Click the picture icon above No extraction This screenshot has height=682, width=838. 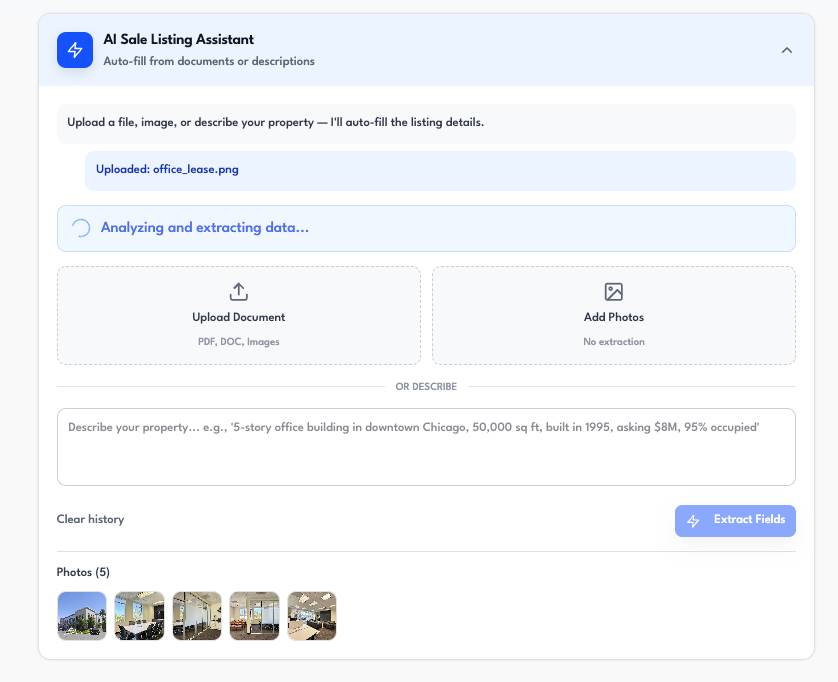tap(613, 292)
